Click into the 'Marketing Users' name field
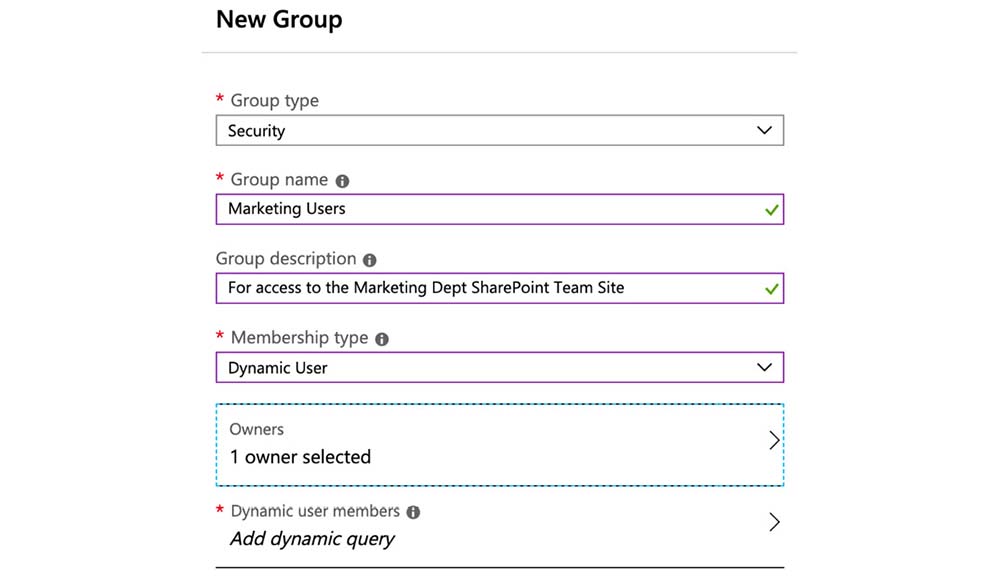The height and width of the screenshot is (582, 1000). pyautogui.click(x=287, y=209)
